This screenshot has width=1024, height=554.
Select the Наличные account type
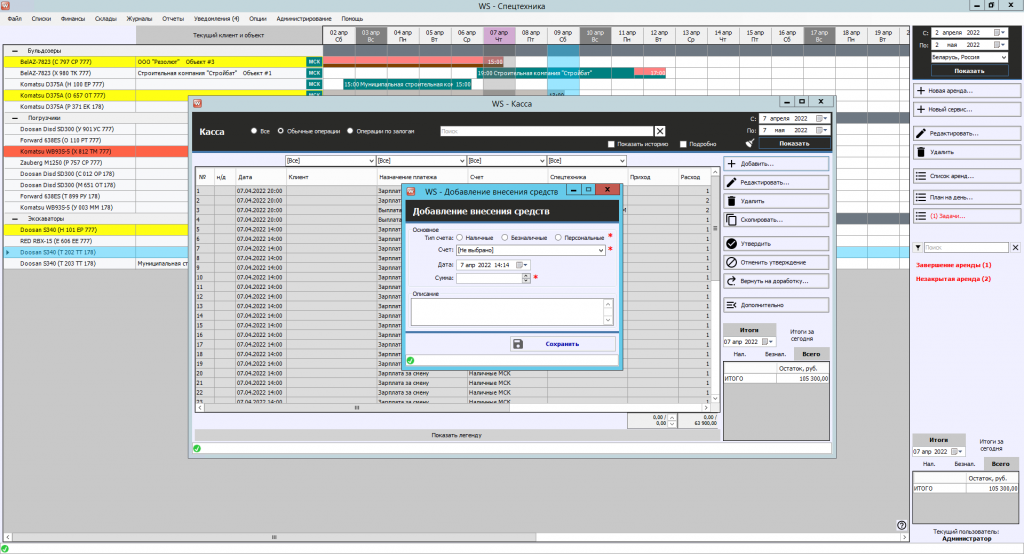[x=460, y=238]
